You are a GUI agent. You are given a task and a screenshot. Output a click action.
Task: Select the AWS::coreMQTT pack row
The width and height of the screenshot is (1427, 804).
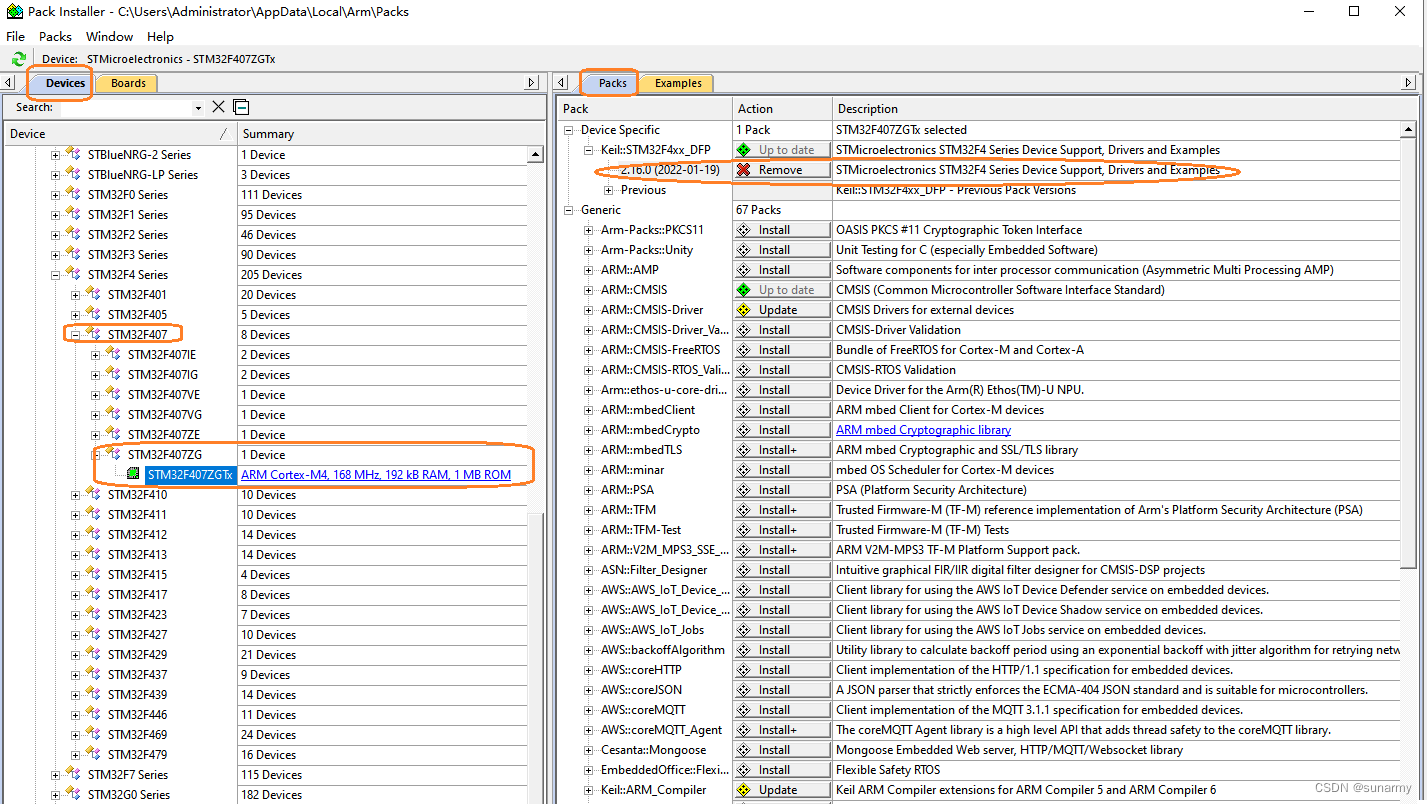coord(642,710)
